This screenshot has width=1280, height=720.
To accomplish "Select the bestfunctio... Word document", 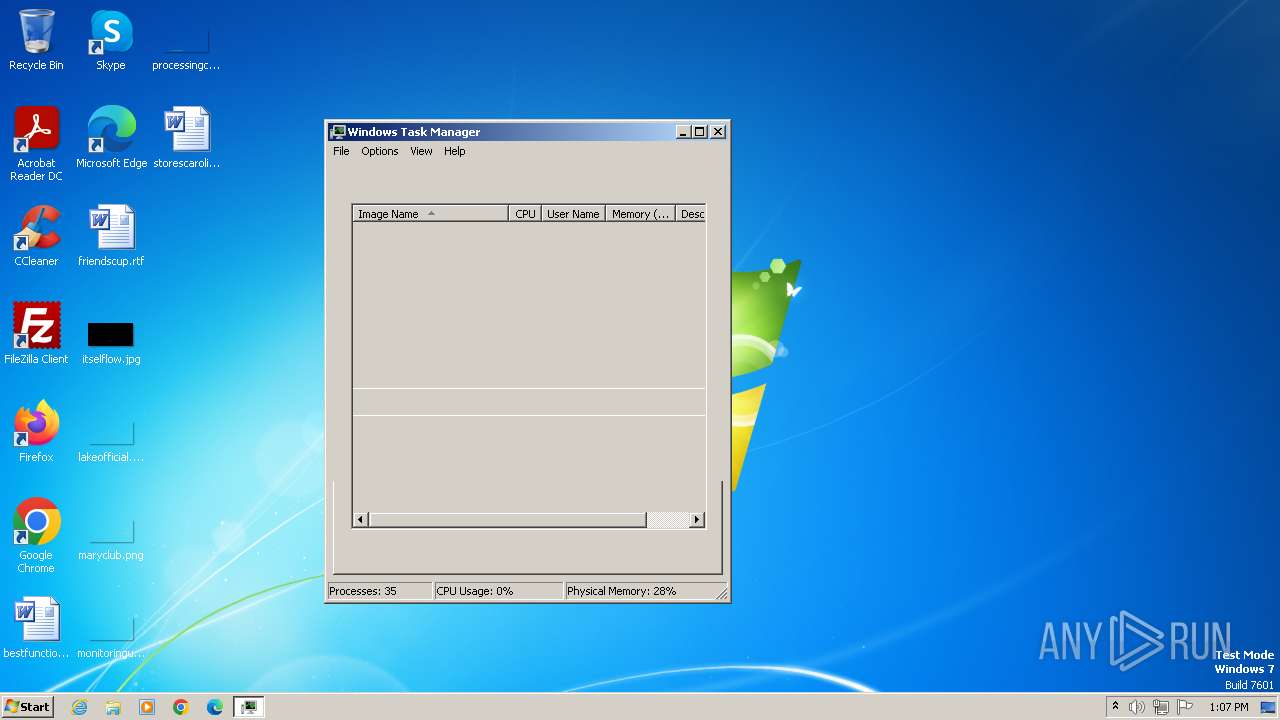I will pos(36,628).
